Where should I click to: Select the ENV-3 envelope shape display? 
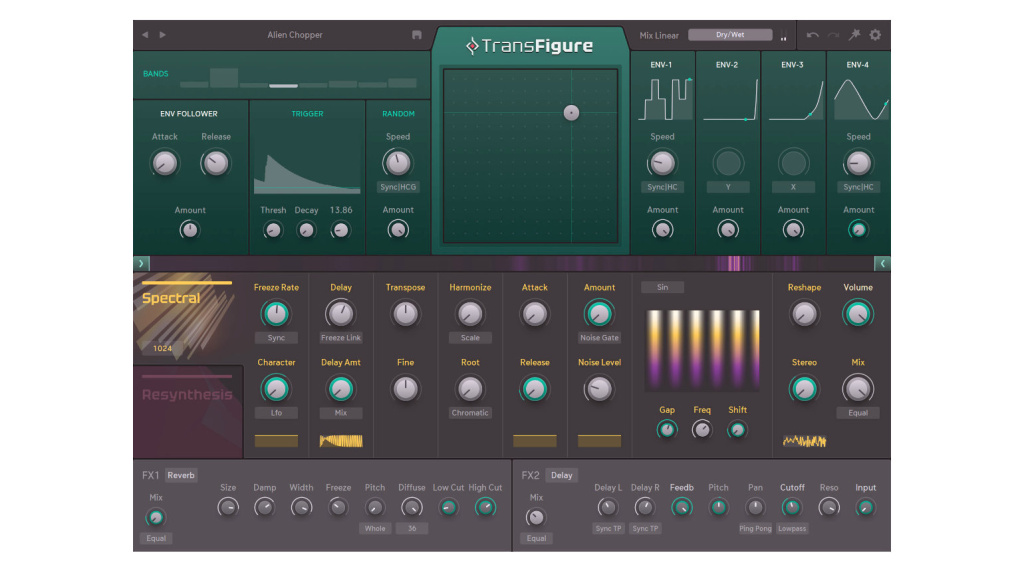(795, 99)
